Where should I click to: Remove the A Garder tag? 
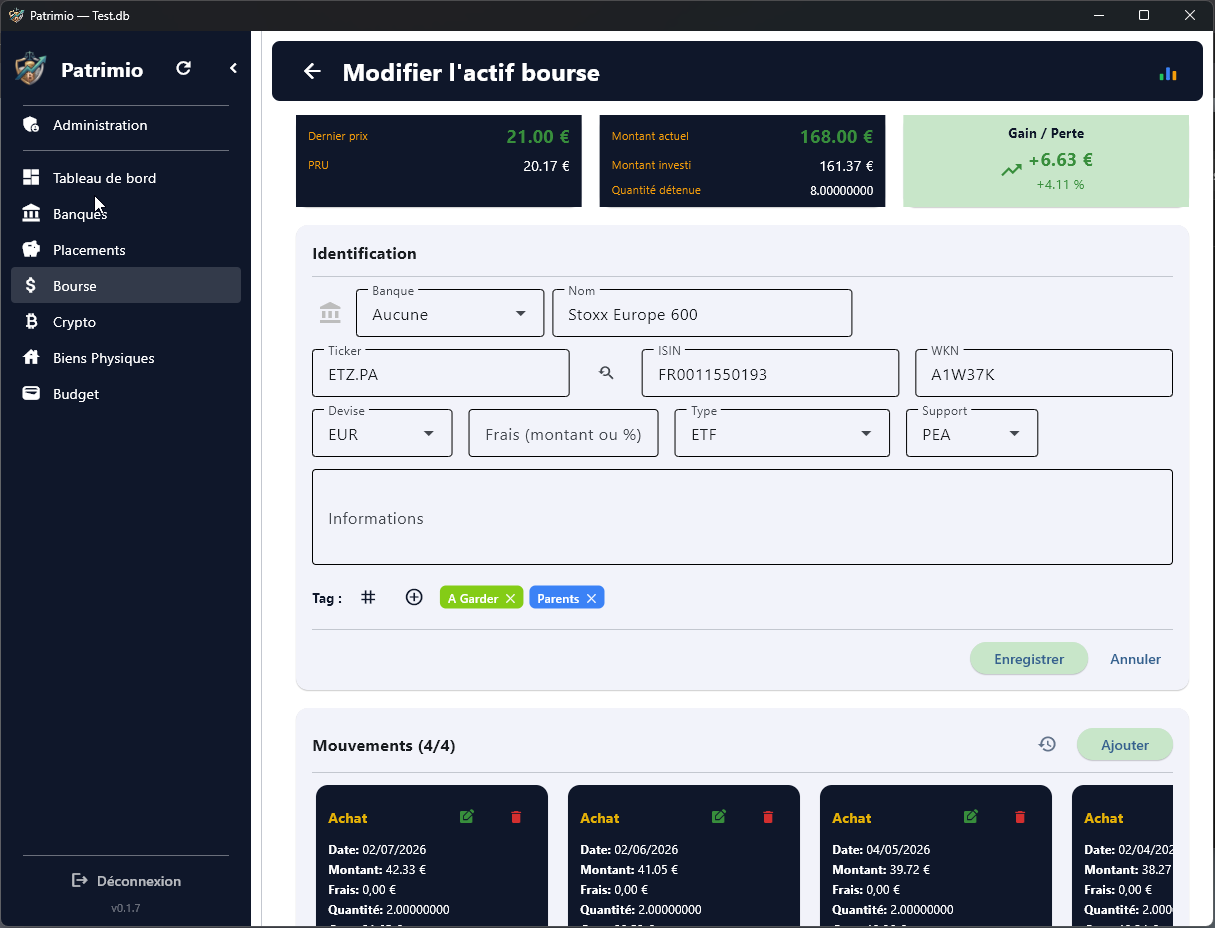click(510, 599)
